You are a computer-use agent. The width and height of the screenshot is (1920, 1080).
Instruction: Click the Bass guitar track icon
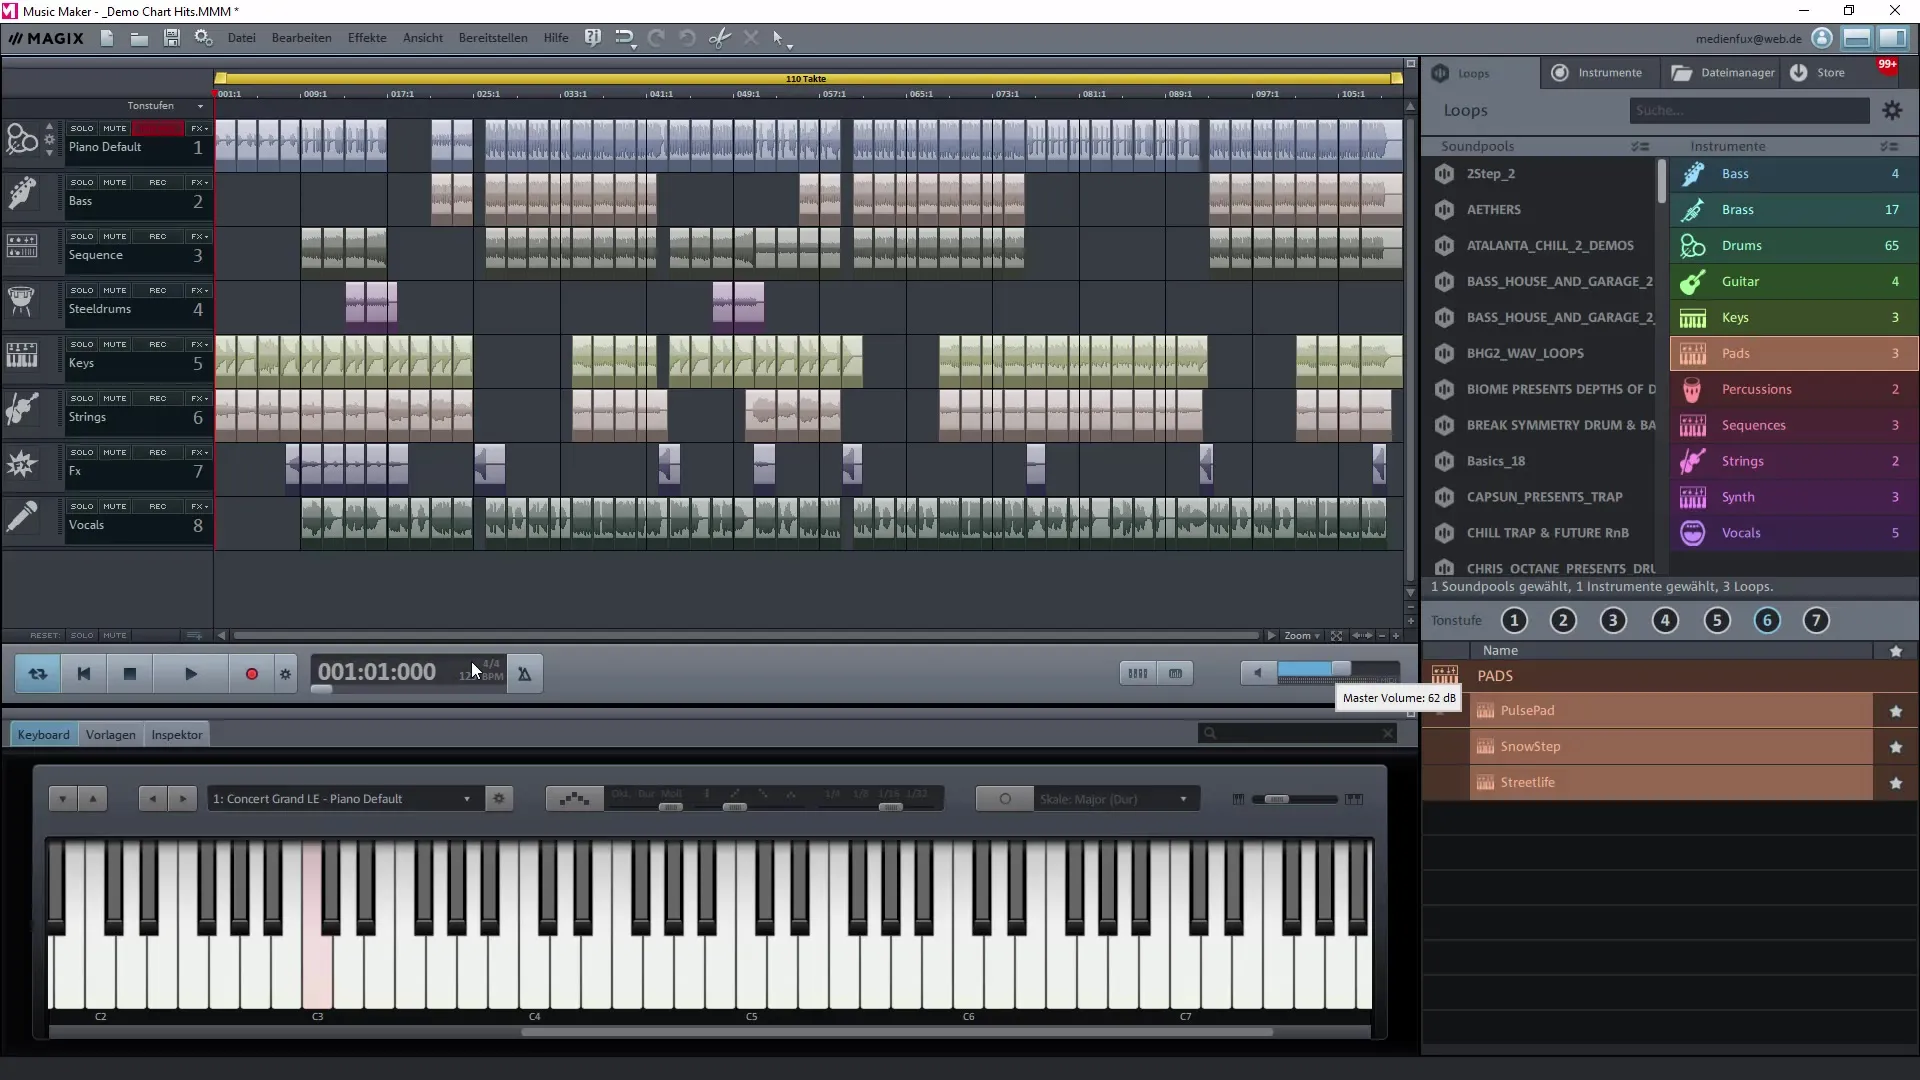(21, 193)
